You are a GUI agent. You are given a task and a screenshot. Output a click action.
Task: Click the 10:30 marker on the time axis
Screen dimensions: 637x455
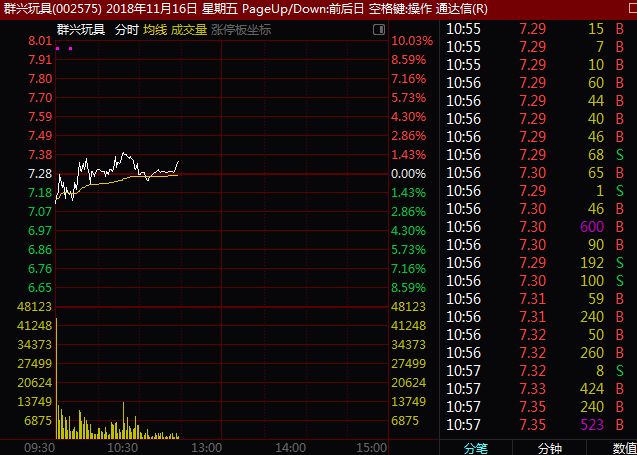123,447
